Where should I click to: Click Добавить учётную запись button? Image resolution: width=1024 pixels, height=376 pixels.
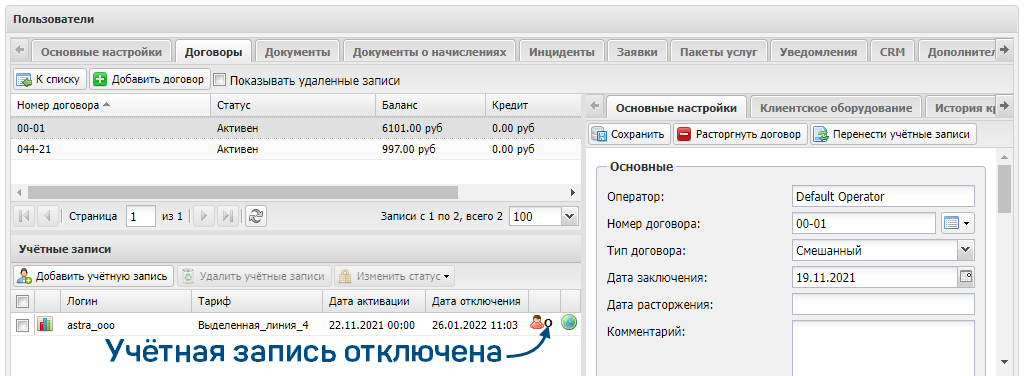[93, 276]
